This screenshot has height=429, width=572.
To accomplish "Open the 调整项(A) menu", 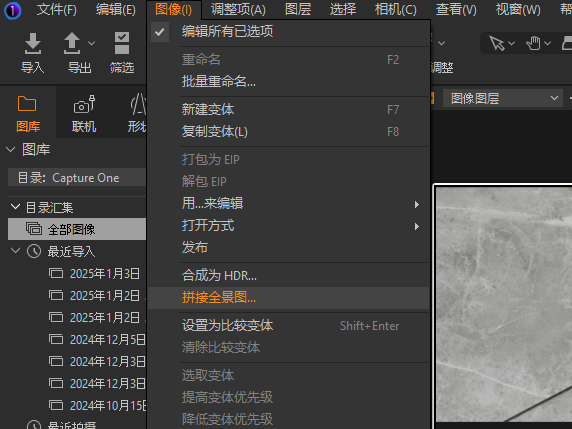I will point(238,10).
